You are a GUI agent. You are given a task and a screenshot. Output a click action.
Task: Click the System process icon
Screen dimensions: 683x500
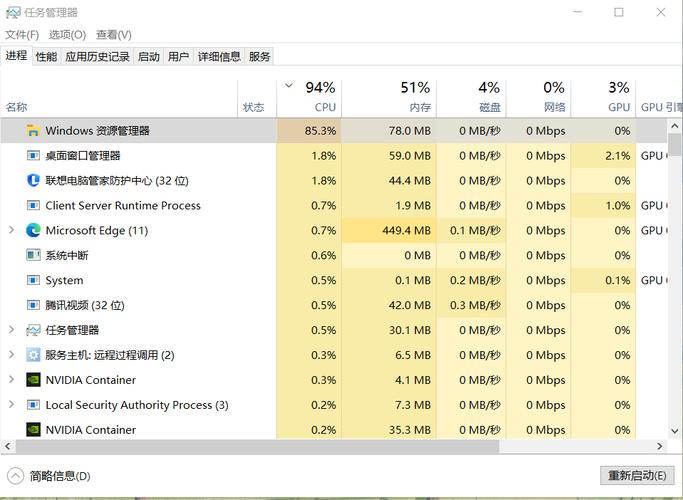pyautogui.click(x=33, y=280)
